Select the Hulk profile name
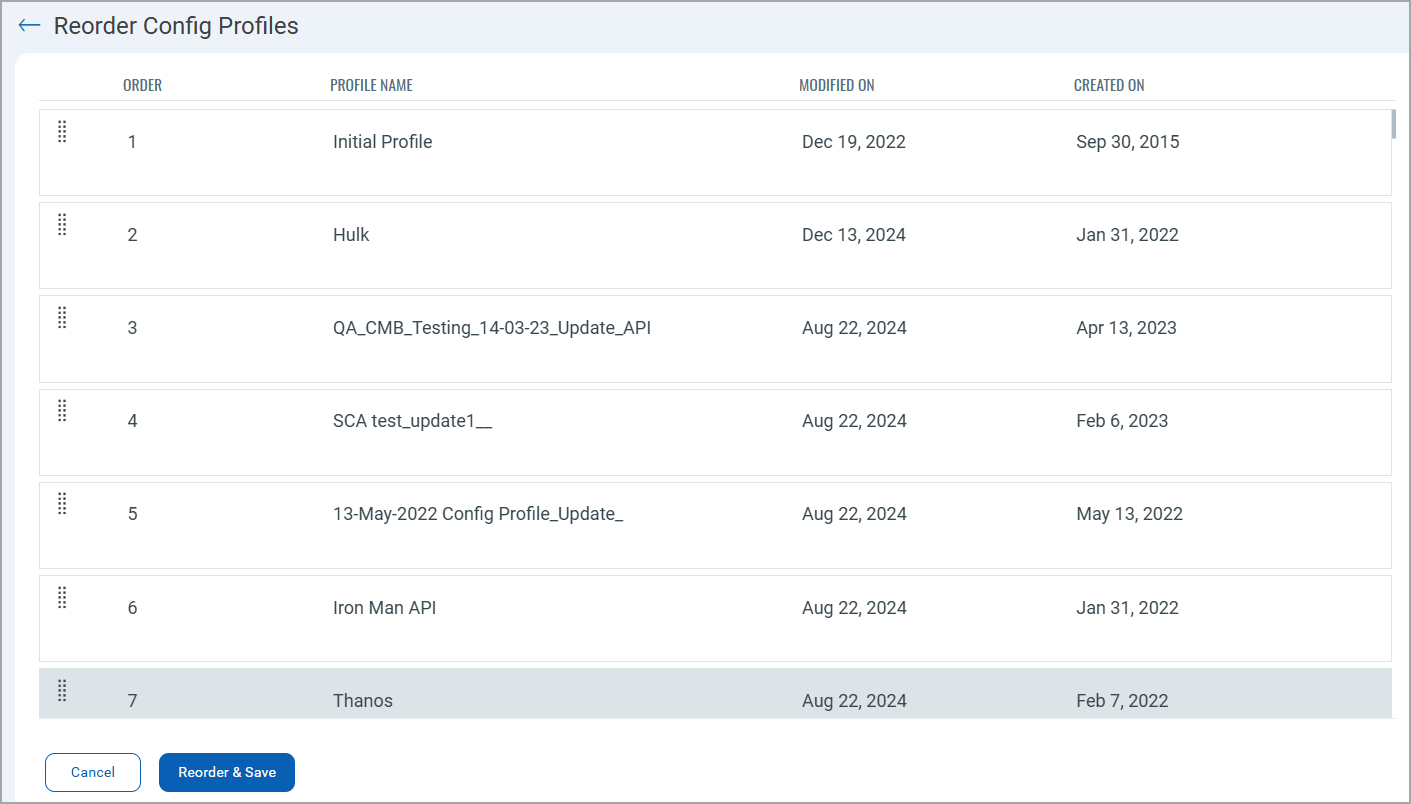 tap(351, 235)
